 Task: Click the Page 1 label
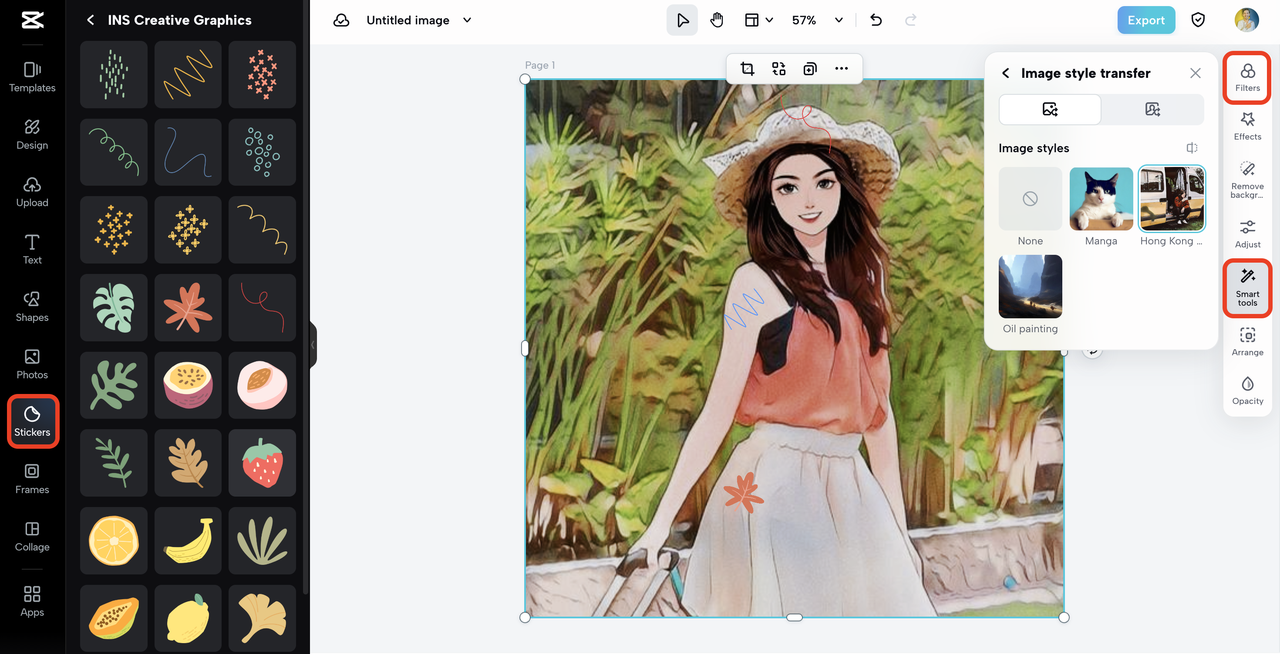[x=540, y=65]
